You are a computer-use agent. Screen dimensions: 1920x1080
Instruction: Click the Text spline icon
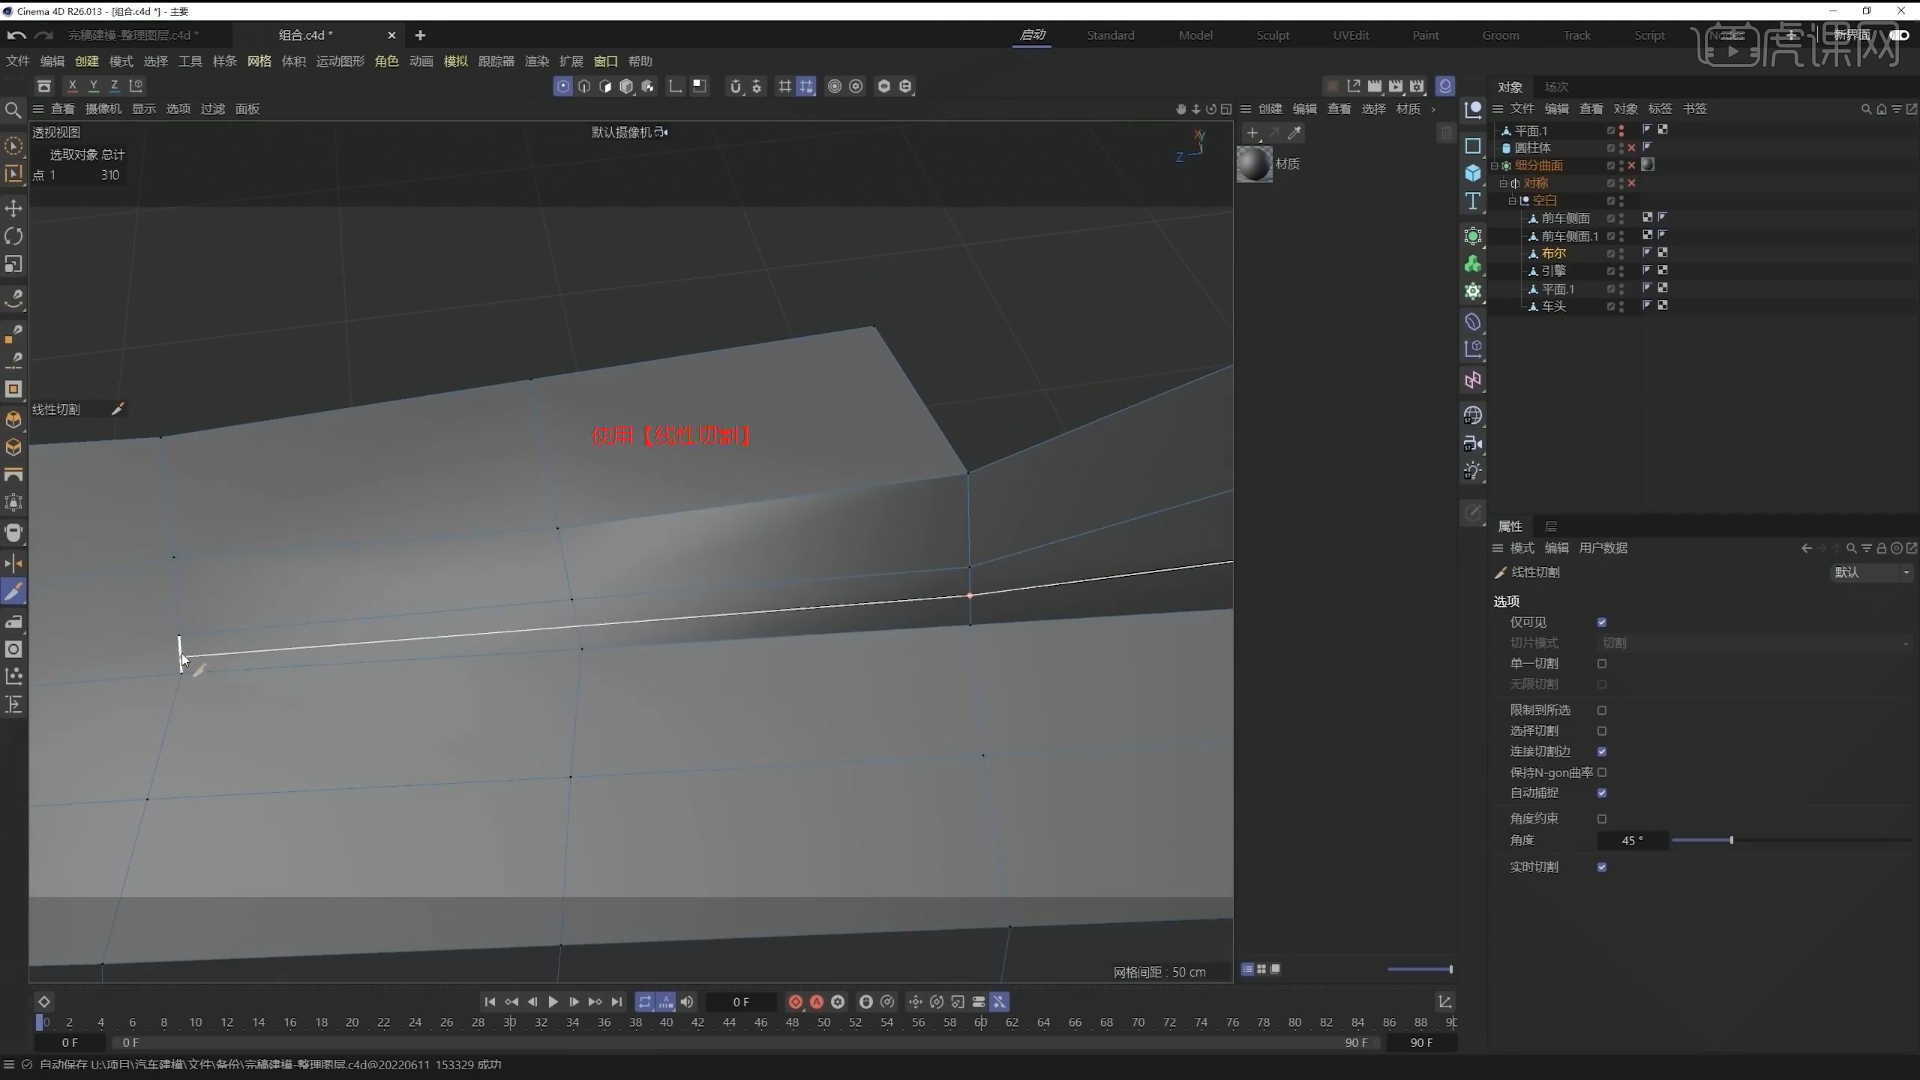click(x=1473, y=201)
